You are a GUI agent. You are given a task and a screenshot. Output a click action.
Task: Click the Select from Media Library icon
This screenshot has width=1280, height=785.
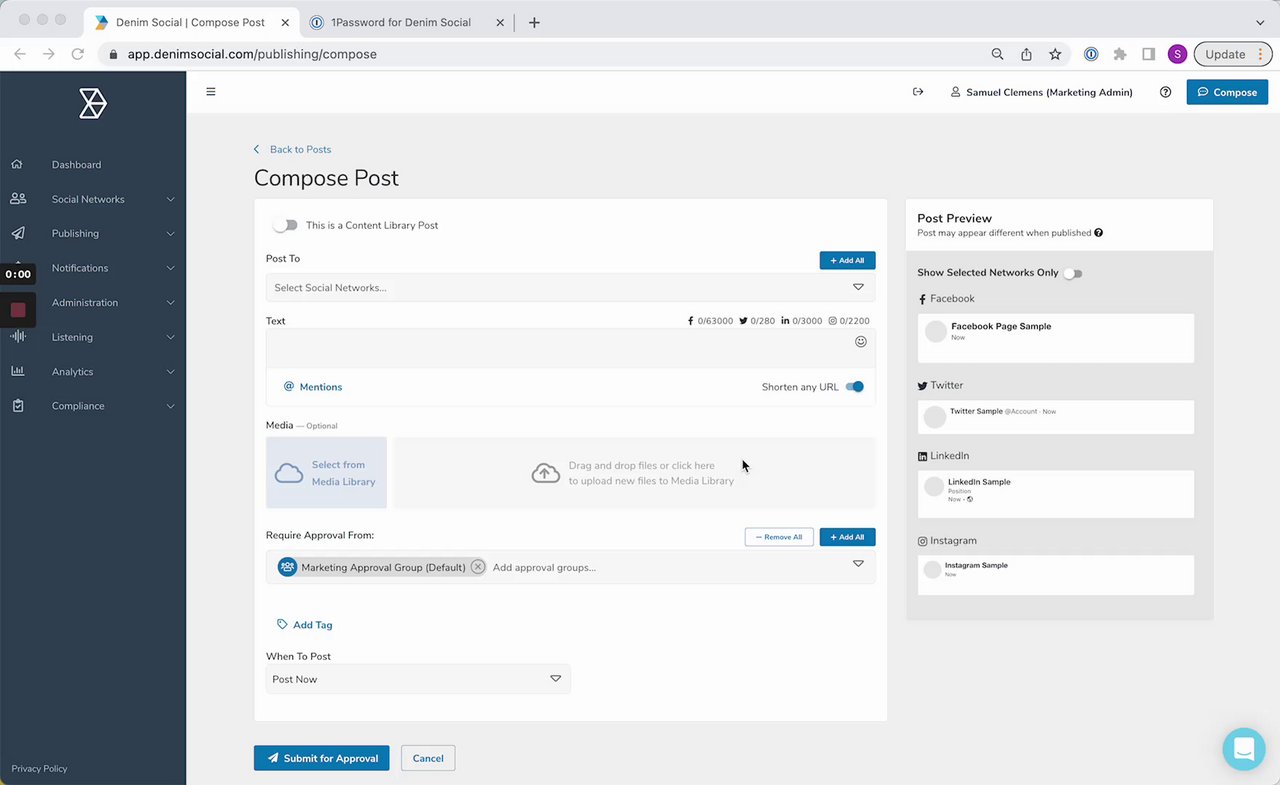(x=289, y=473)
